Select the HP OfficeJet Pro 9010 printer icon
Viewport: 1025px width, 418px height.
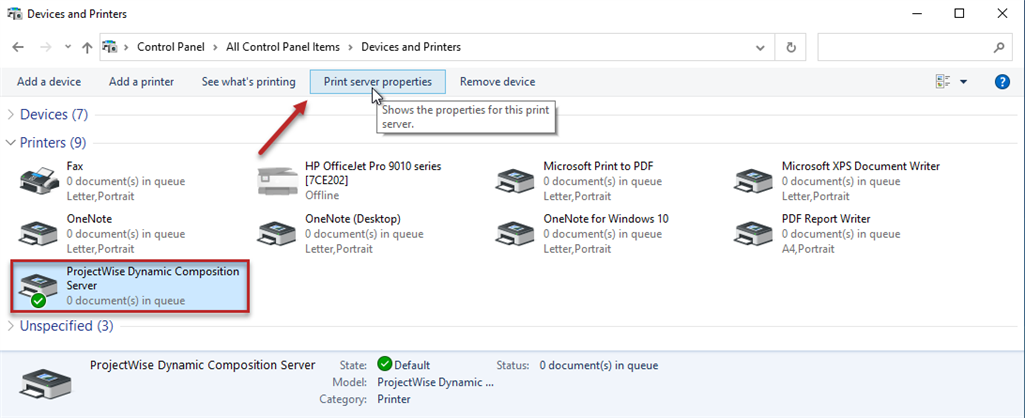pyautogui.click(x=278, y=181)
